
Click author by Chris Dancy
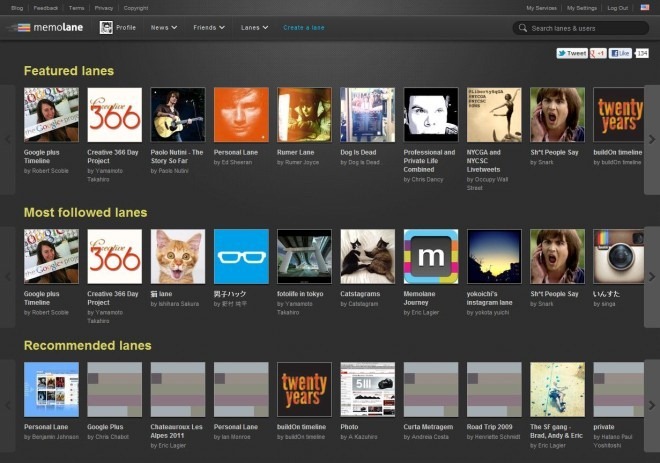point(423,179)
